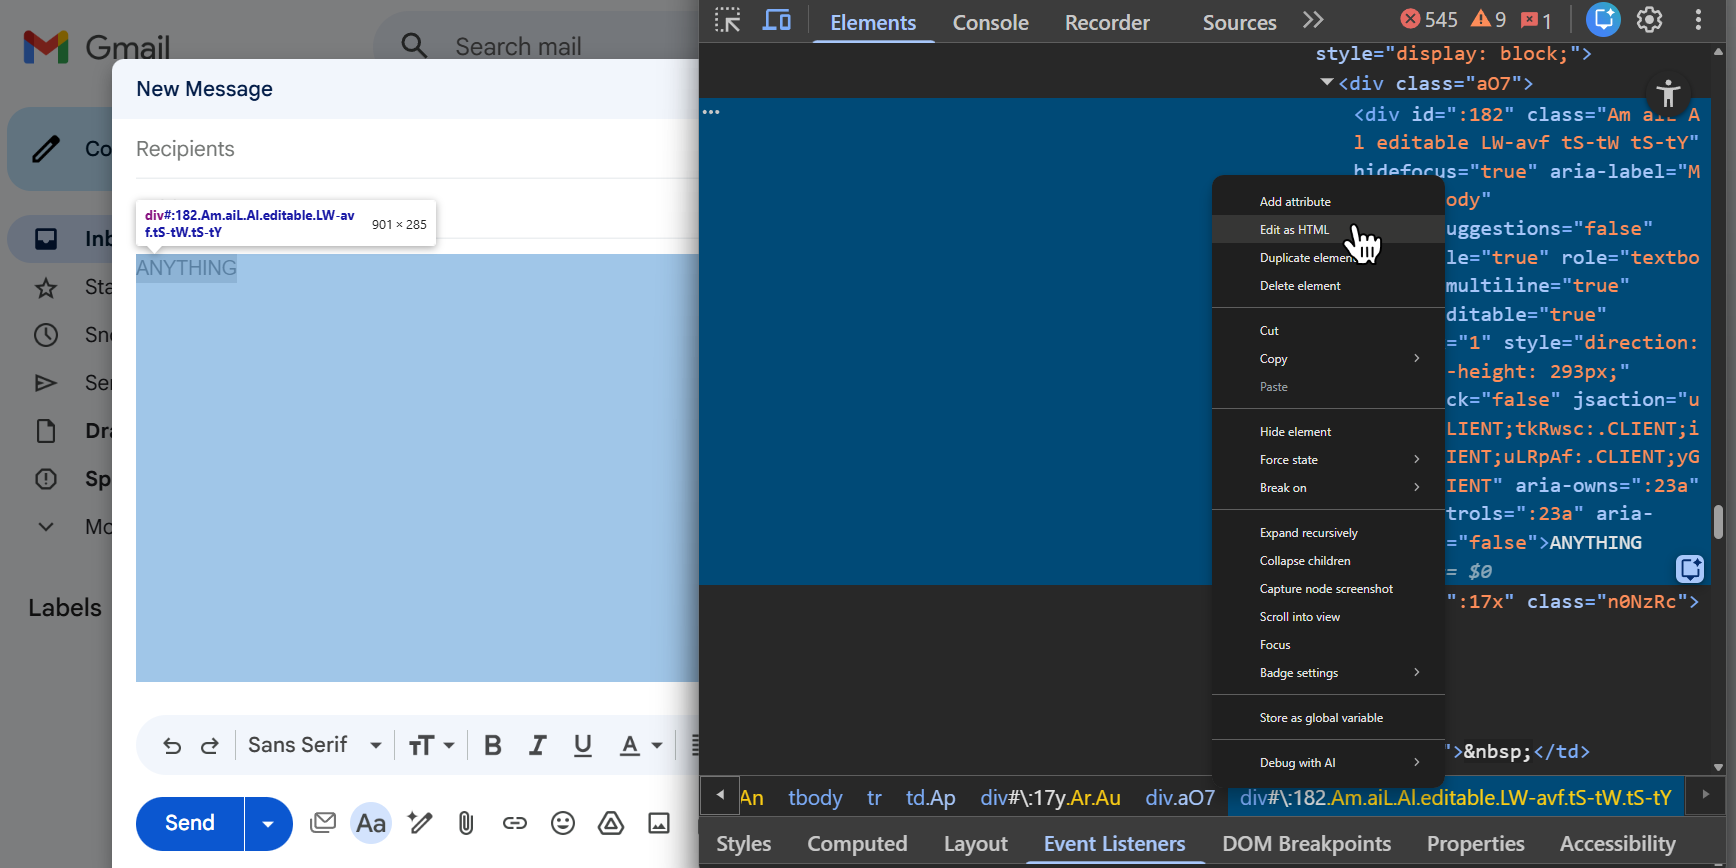1736x868 pixels.
Task: Choose Cut in context menu
Action: [1328, 331]
